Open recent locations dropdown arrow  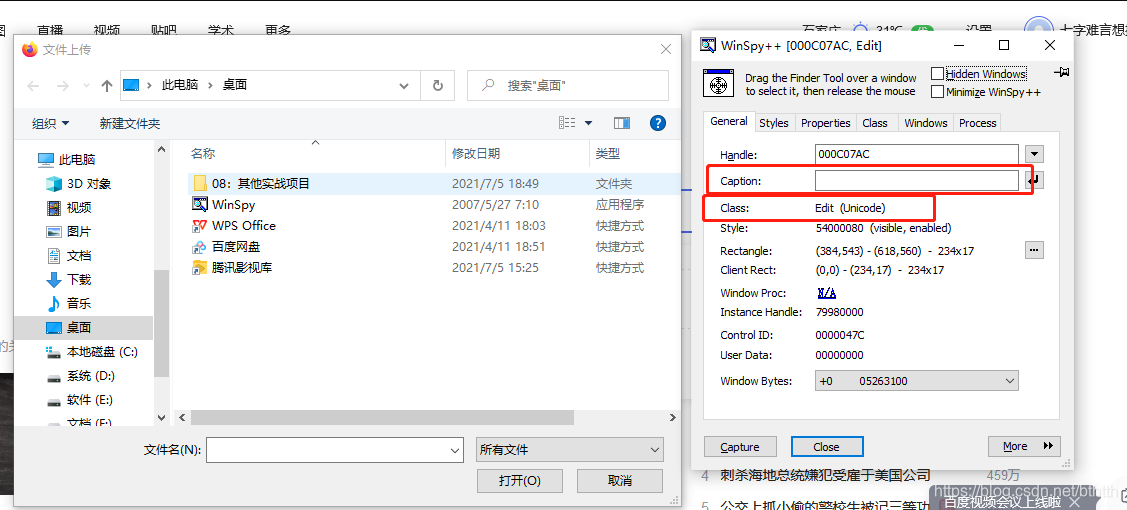click(x=86, y=85)
